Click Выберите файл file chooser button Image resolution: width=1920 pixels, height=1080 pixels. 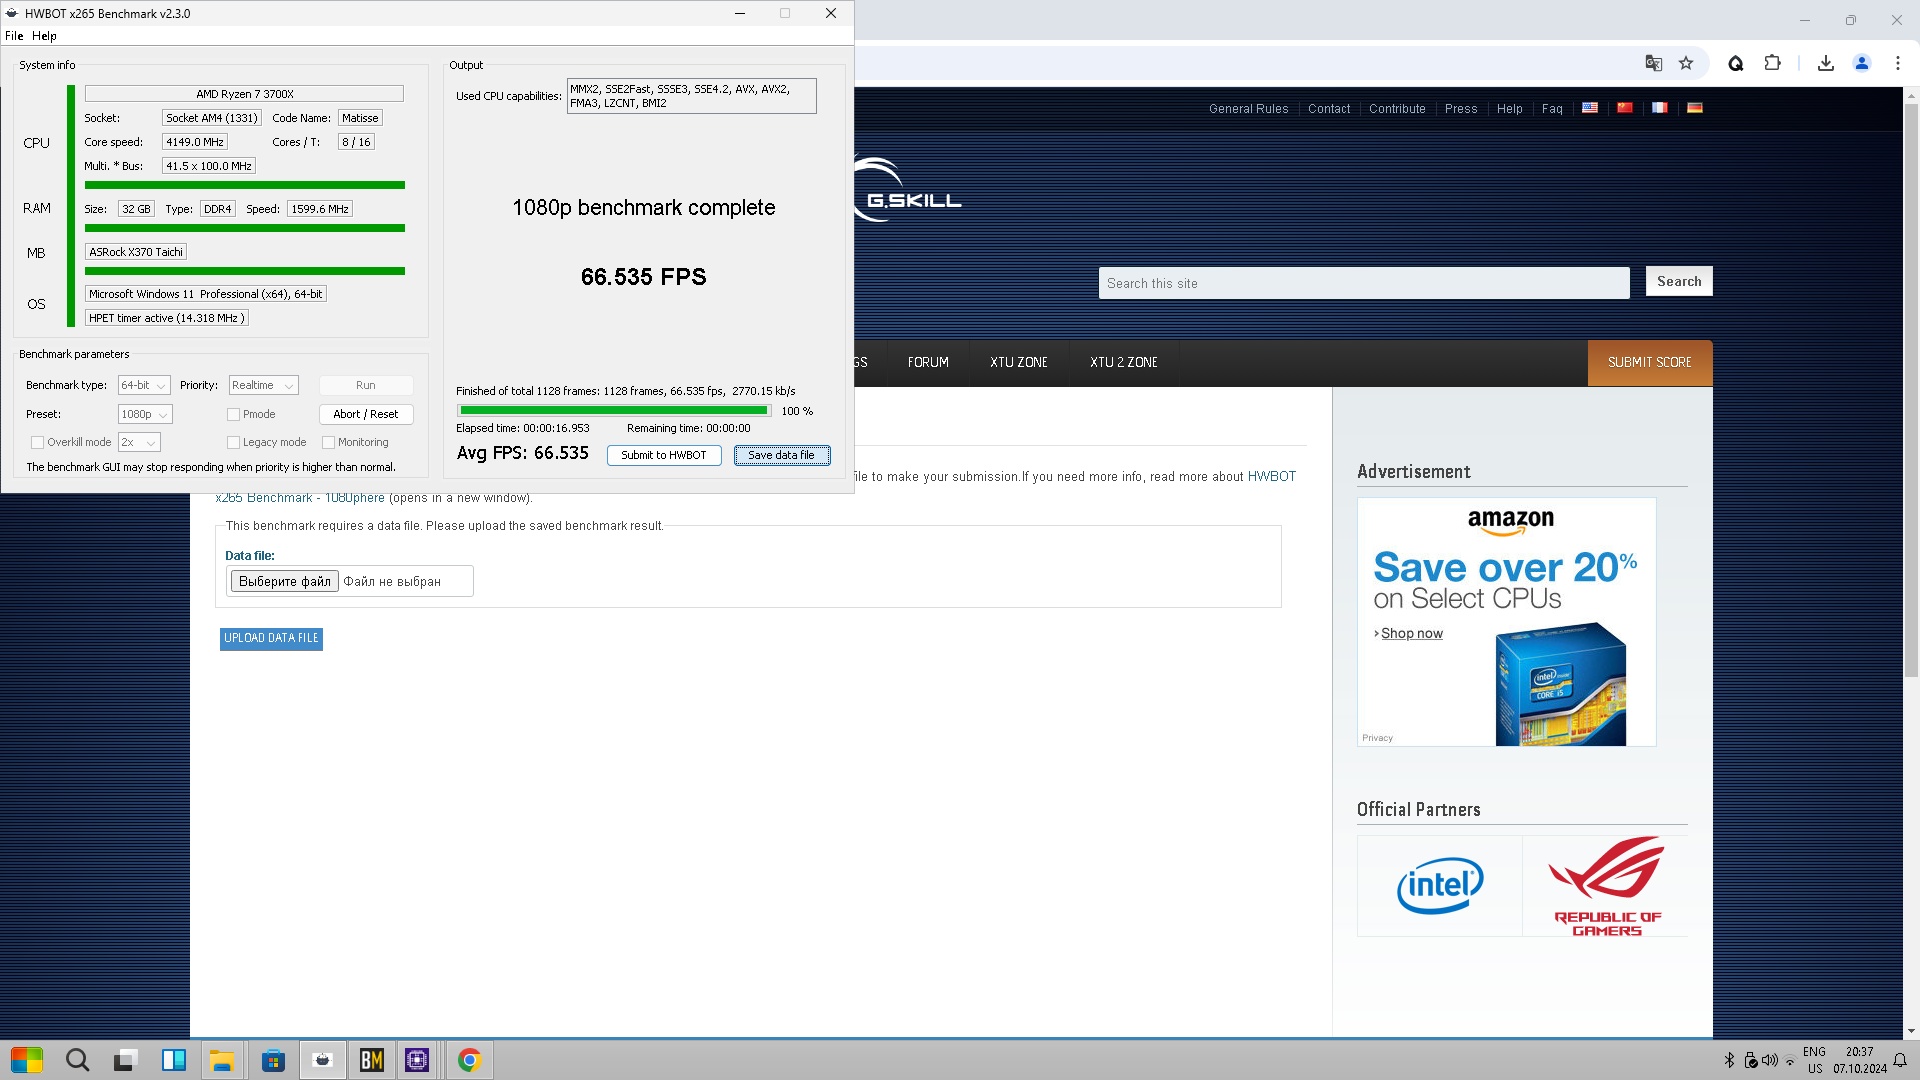click(285, 581)
